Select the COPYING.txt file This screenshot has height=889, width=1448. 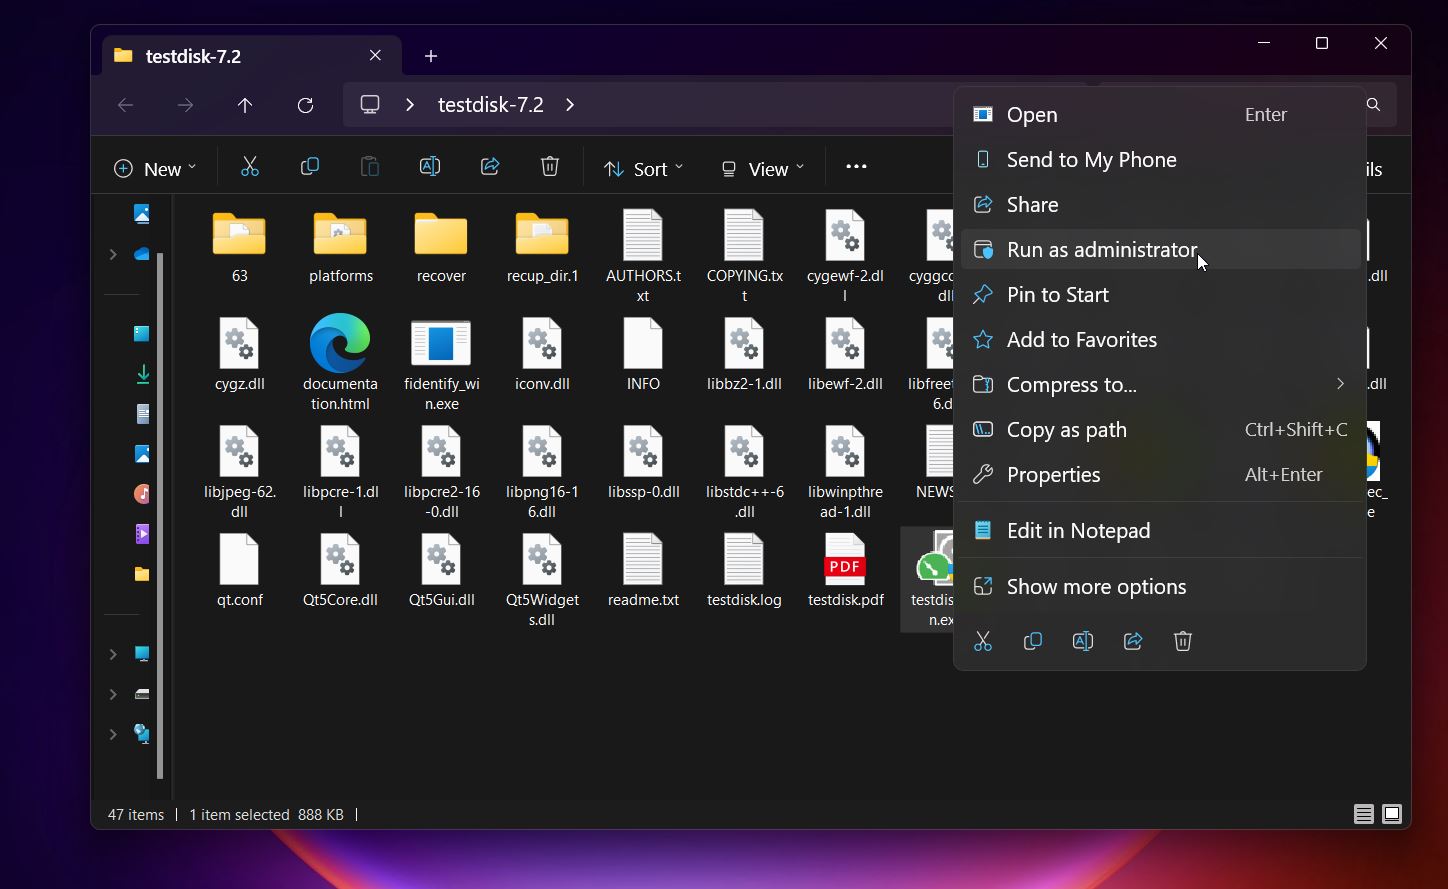coord(744,256)
